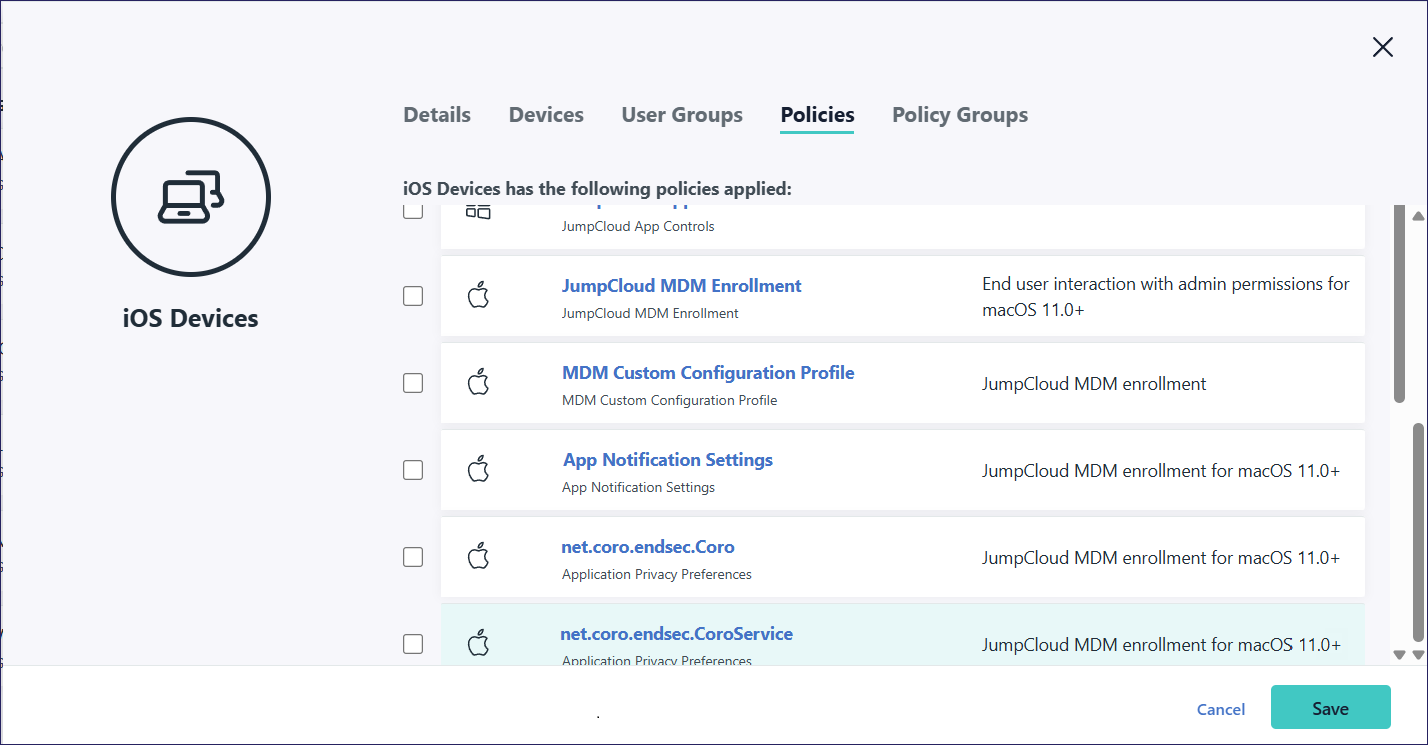Click Apple icon beside net.coro.endsec.Coro
Image resolution: width=1428 pixels, height=745 pixels.
(x=479, y=557)
